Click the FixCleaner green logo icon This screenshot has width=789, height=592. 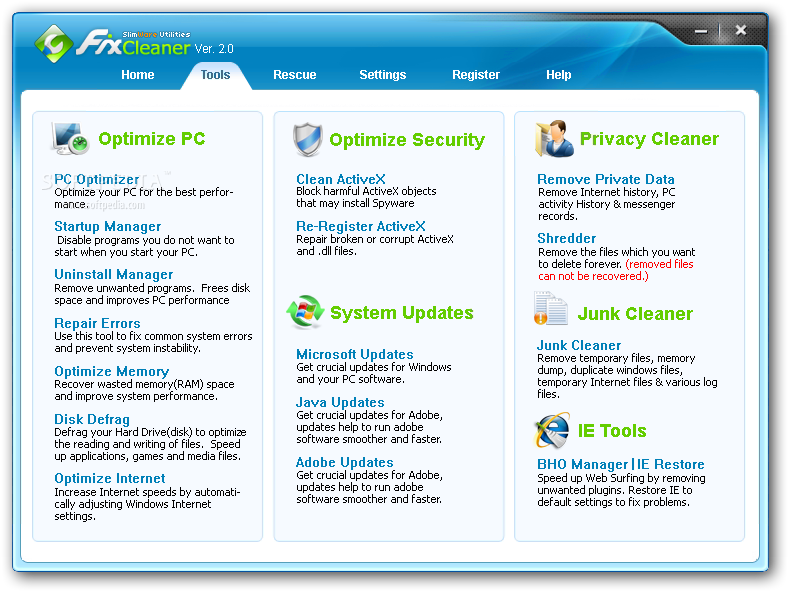coord(54,44)
